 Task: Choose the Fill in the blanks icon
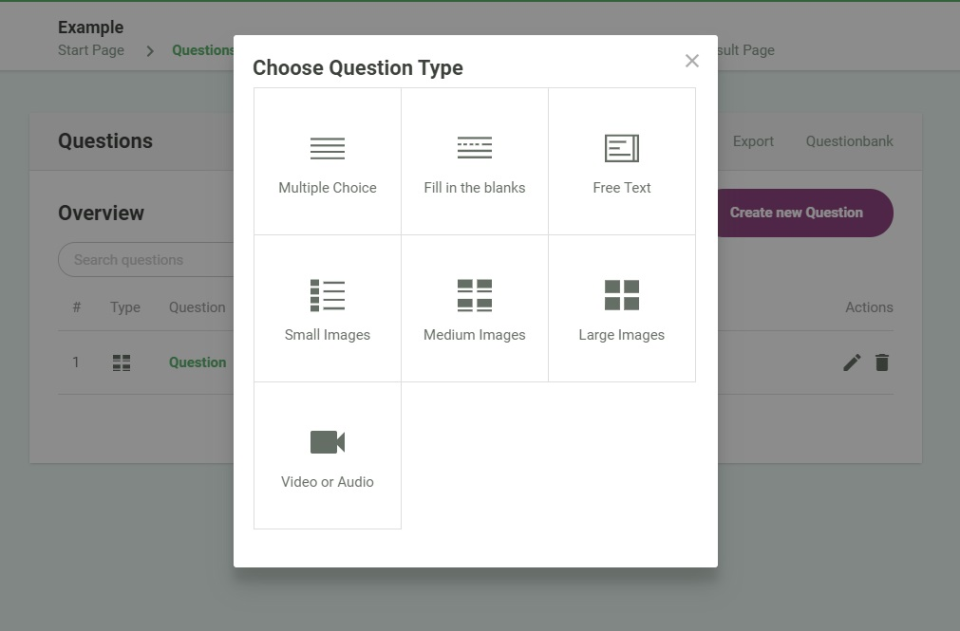pyautogui.click(x=474, y=149)
